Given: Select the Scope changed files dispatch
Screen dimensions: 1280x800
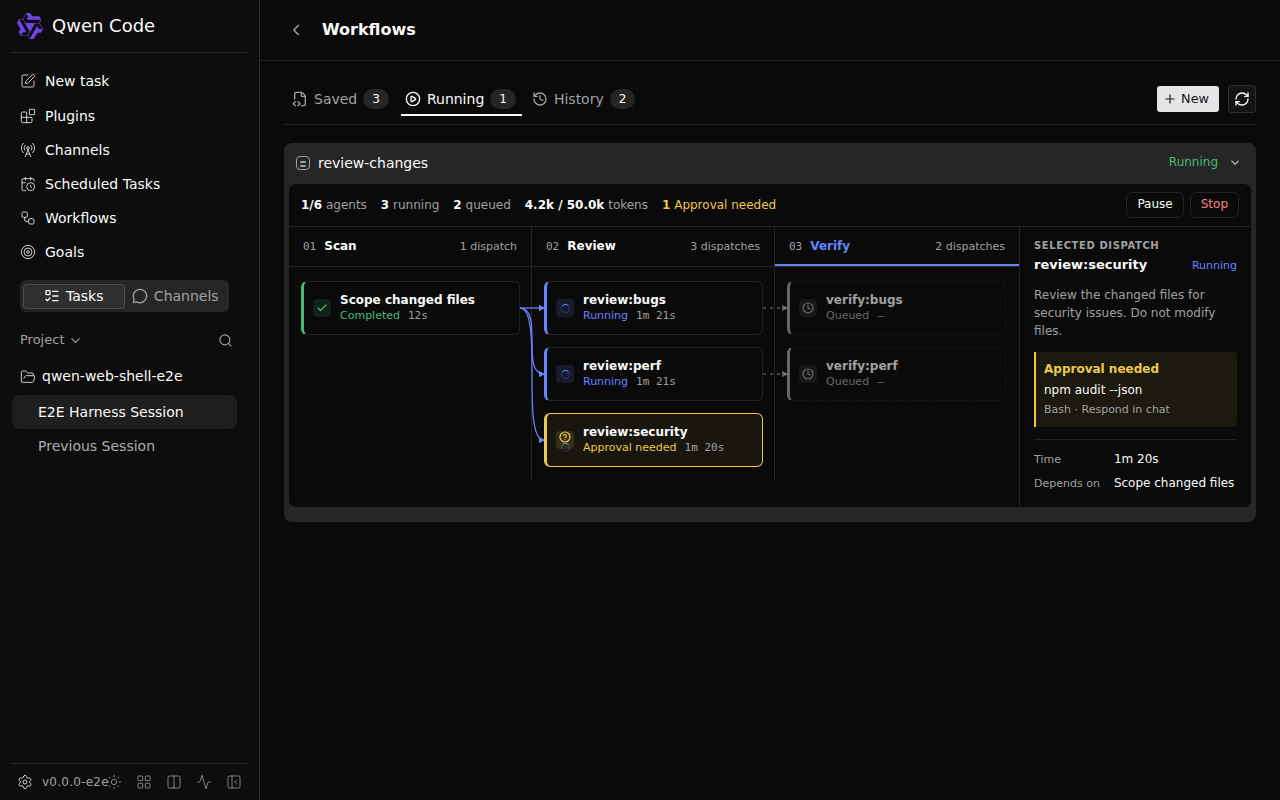Looking at the screenshot, I should [x=410, y=307].
